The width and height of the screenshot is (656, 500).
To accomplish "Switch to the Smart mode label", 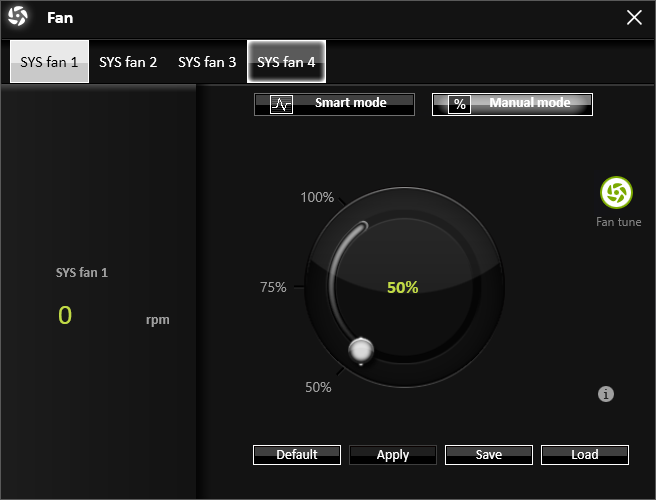I will 350,103.
